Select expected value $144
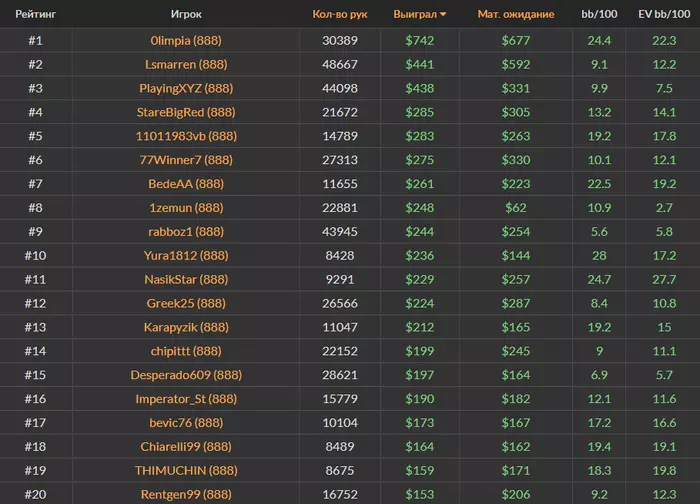 pos(516,255)
